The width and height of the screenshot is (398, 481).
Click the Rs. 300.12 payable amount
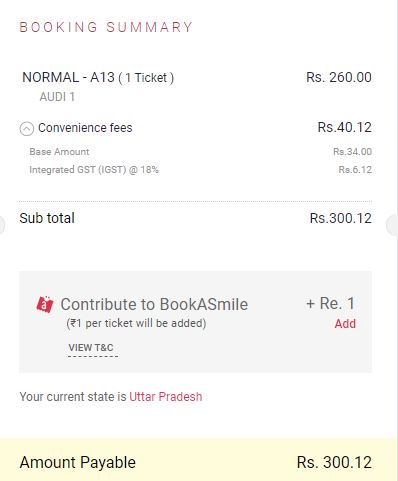(x=334, y=462)
